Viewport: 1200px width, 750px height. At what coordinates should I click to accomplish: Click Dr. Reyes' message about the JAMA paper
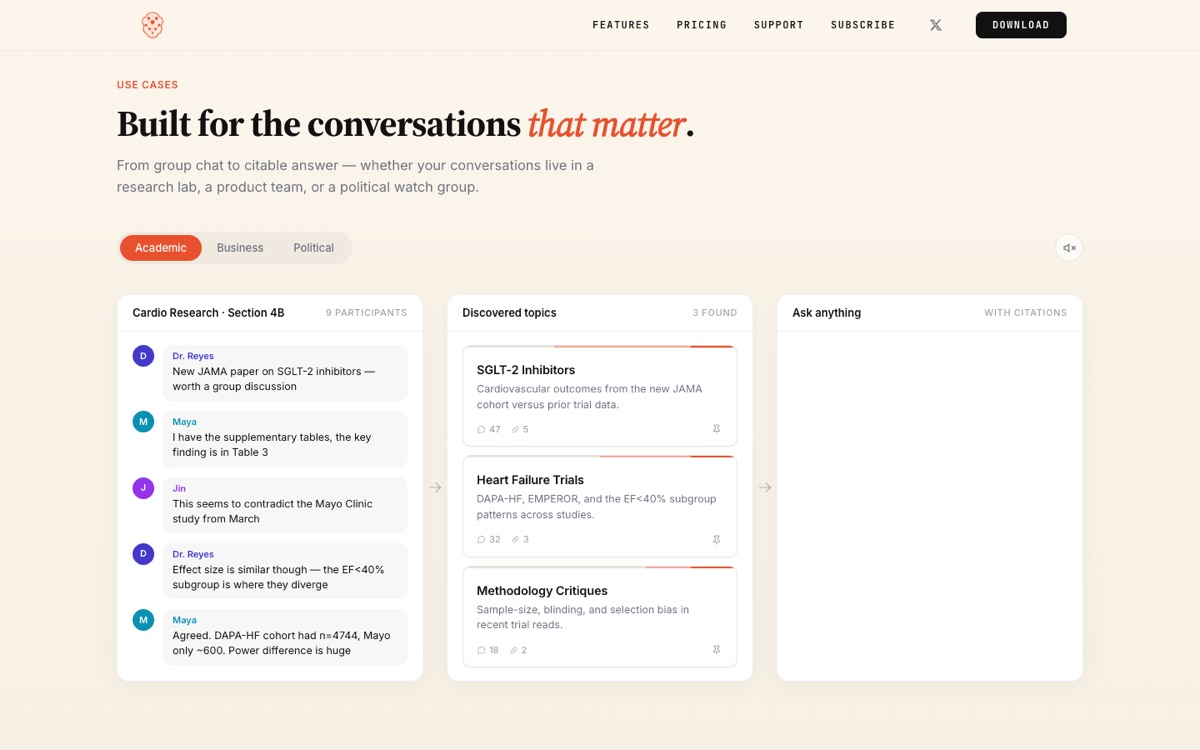tap(285, 373)
